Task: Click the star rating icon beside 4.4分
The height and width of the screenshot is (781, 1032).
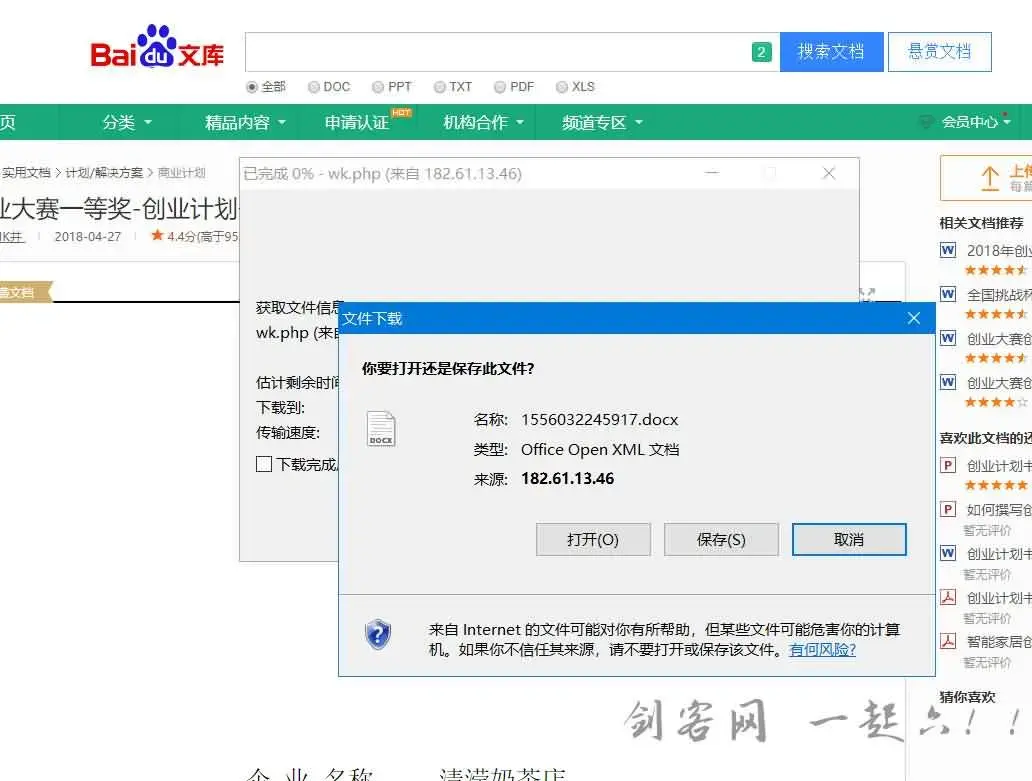Action: tap(157, 235)
